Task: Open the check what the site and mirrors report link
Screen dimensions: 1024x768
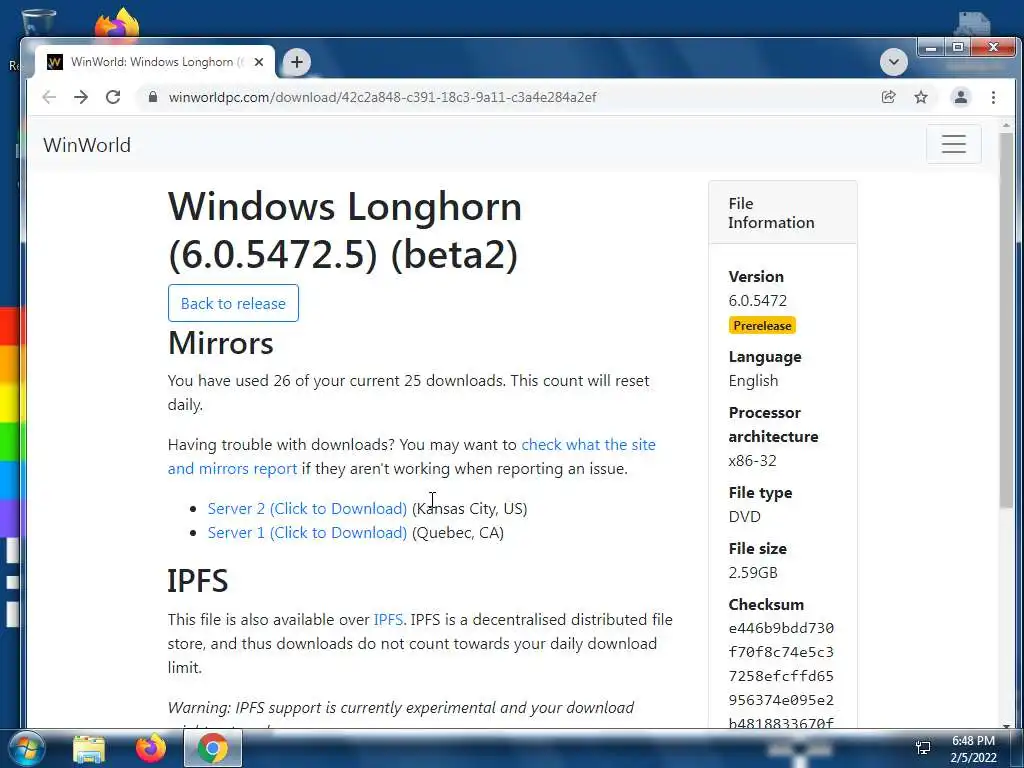Action: (411, 456)
